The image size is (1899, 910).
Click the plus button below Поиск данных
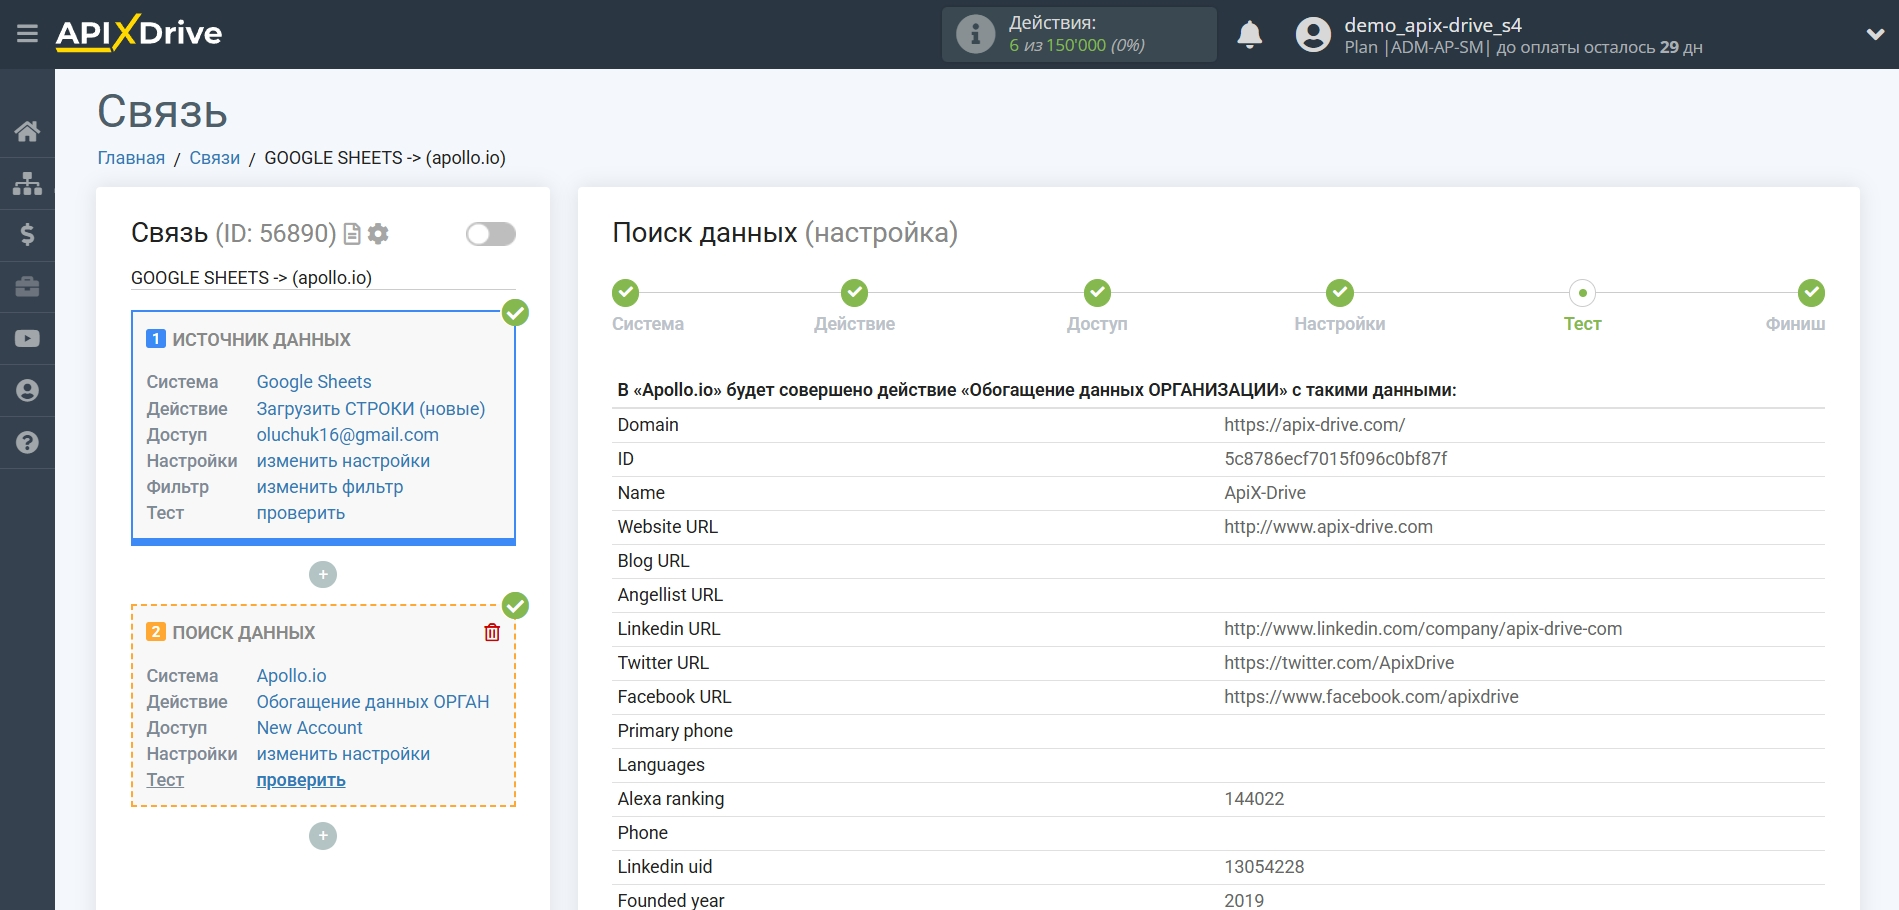[322, 835]
